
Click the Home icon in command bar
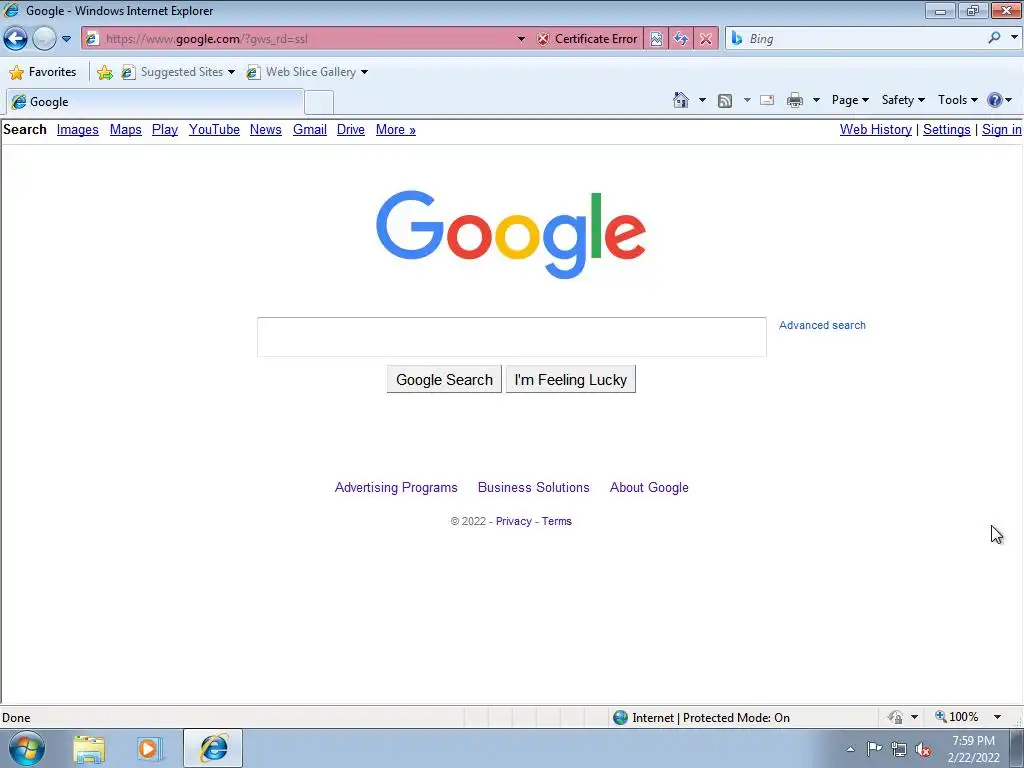[x=680, y=100]
